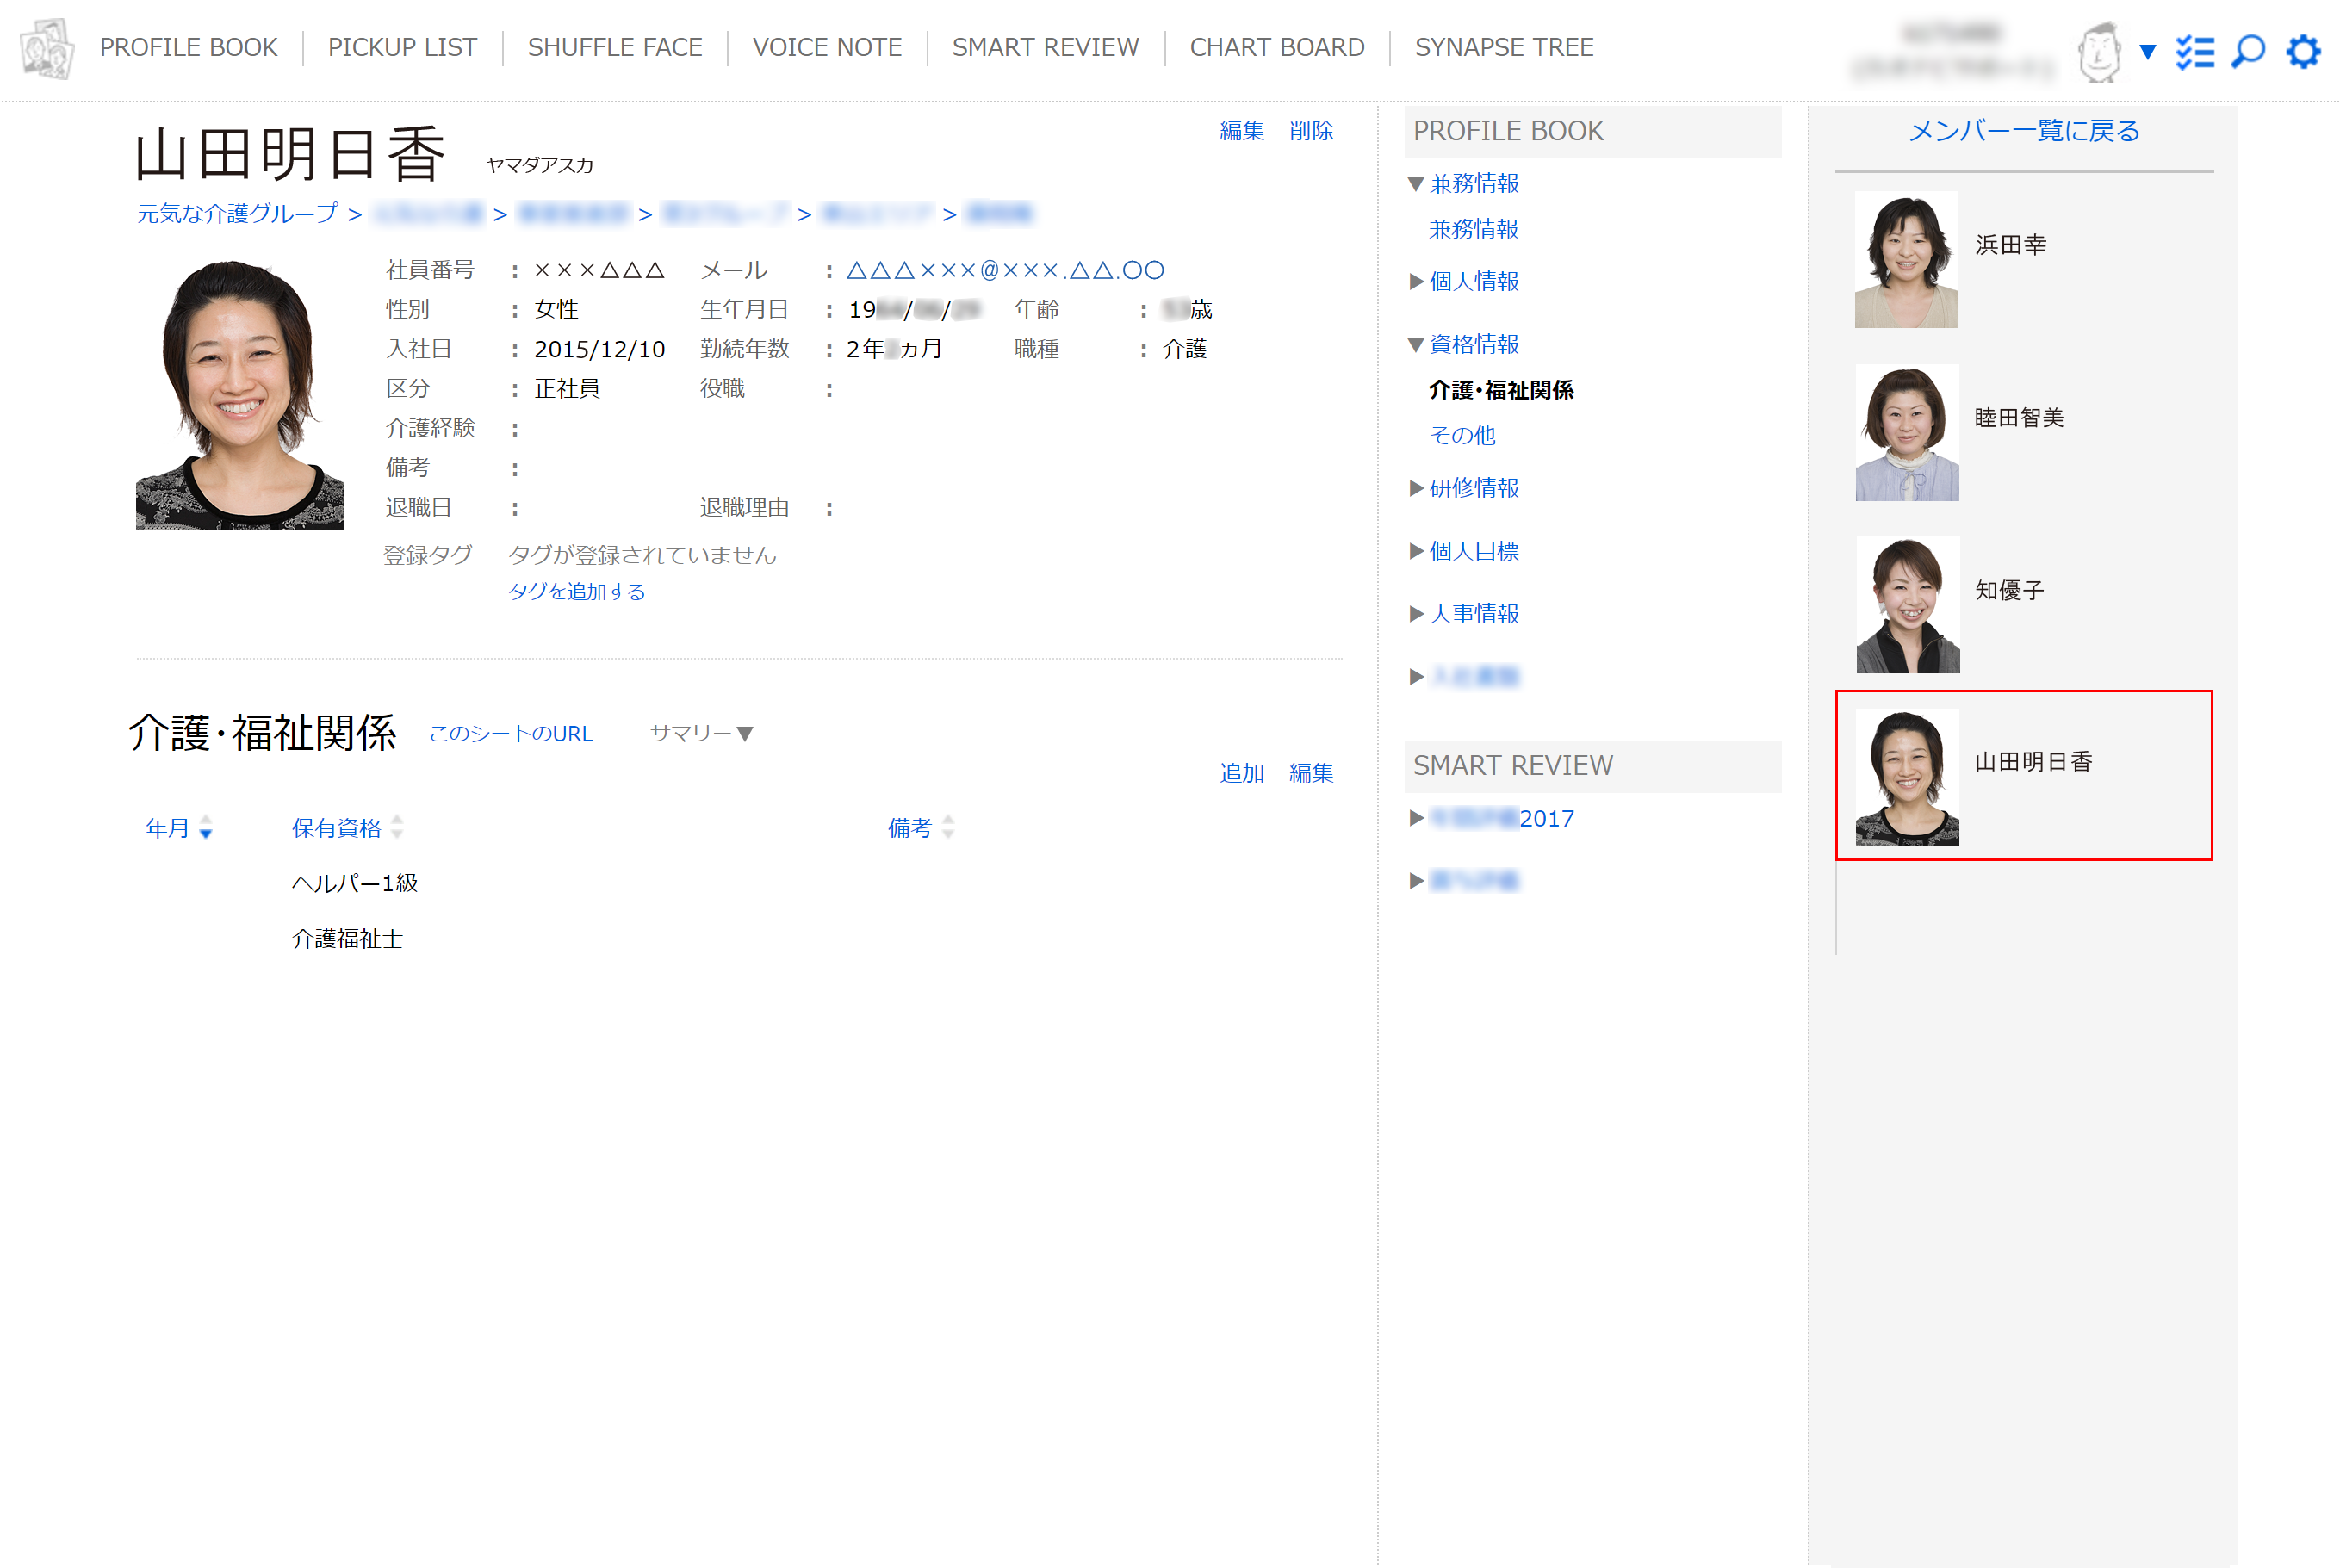Click PICKUP LIST menu item
Viewport: 2340px width, 1568px height.
[402, 47]
